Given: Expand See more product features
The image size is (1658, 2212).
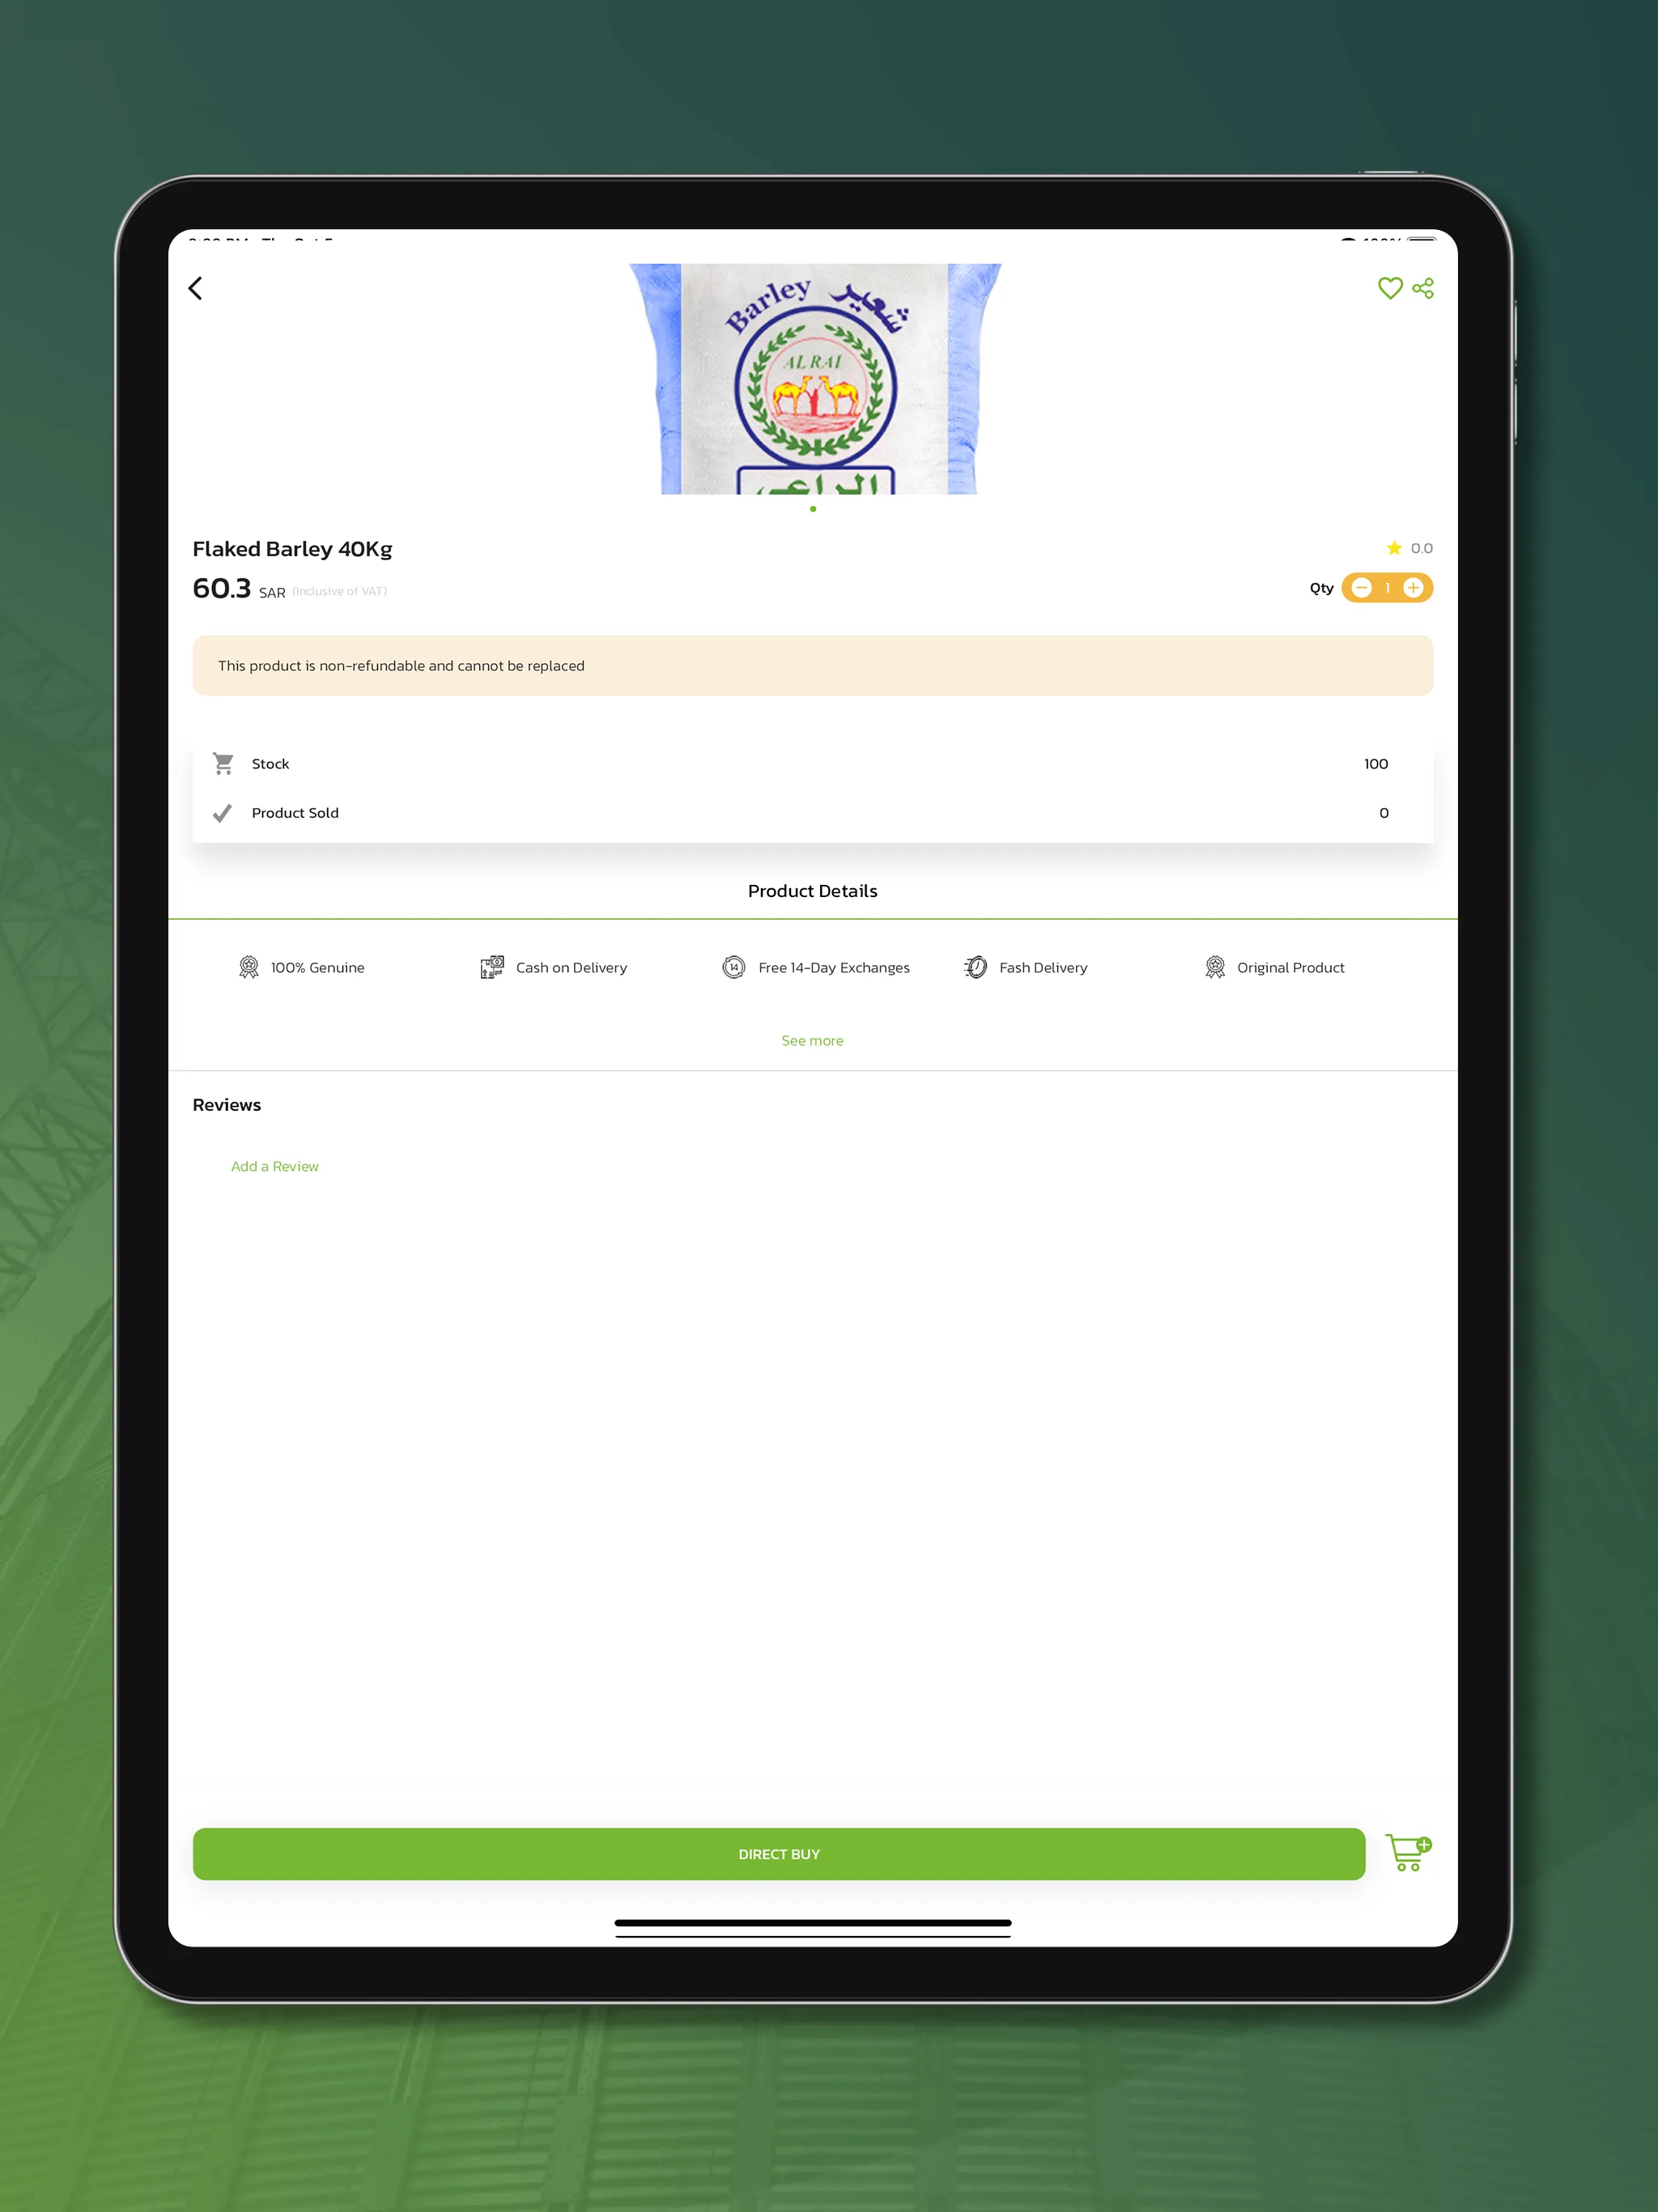Looking at the screenshot, I should pyautogui.click(x=811, y=1040).
